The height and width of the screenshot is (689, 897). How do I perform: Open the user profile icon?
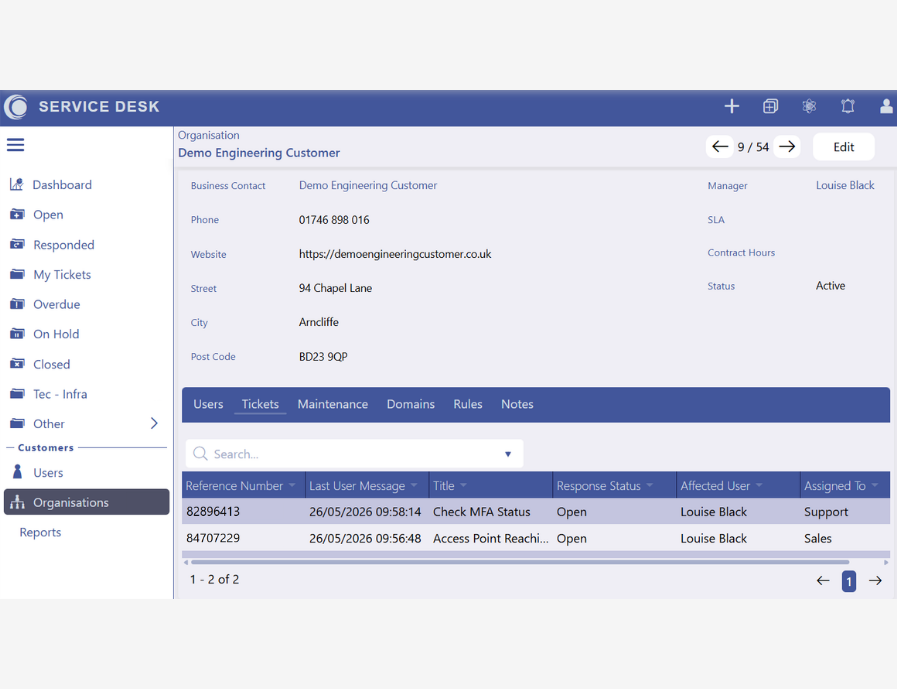click(886, 106)
